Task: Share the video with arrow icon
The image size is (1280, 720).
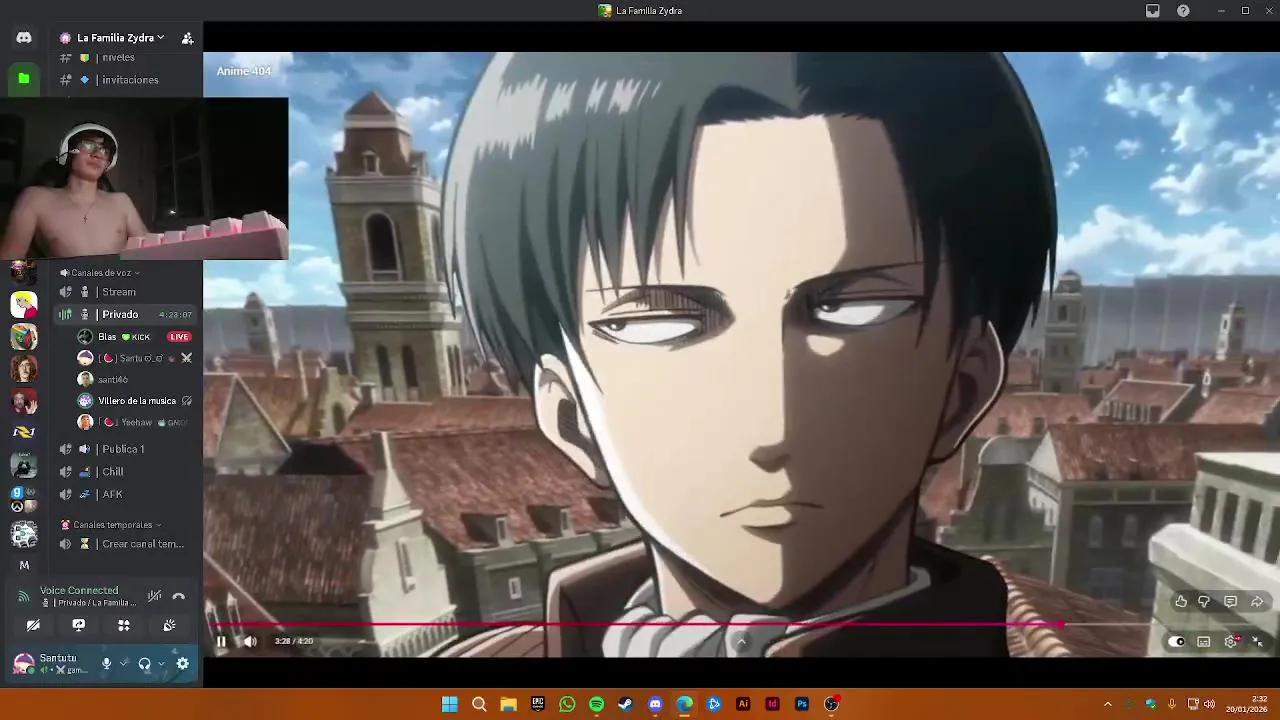Action: tap(1257, 602)
